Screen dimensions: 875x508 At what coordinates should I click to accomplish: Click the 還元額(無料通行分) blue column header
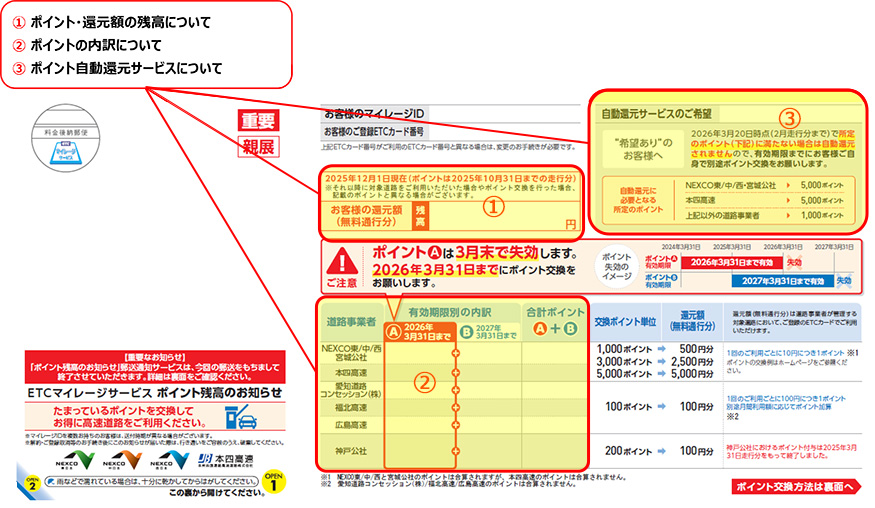692,322
